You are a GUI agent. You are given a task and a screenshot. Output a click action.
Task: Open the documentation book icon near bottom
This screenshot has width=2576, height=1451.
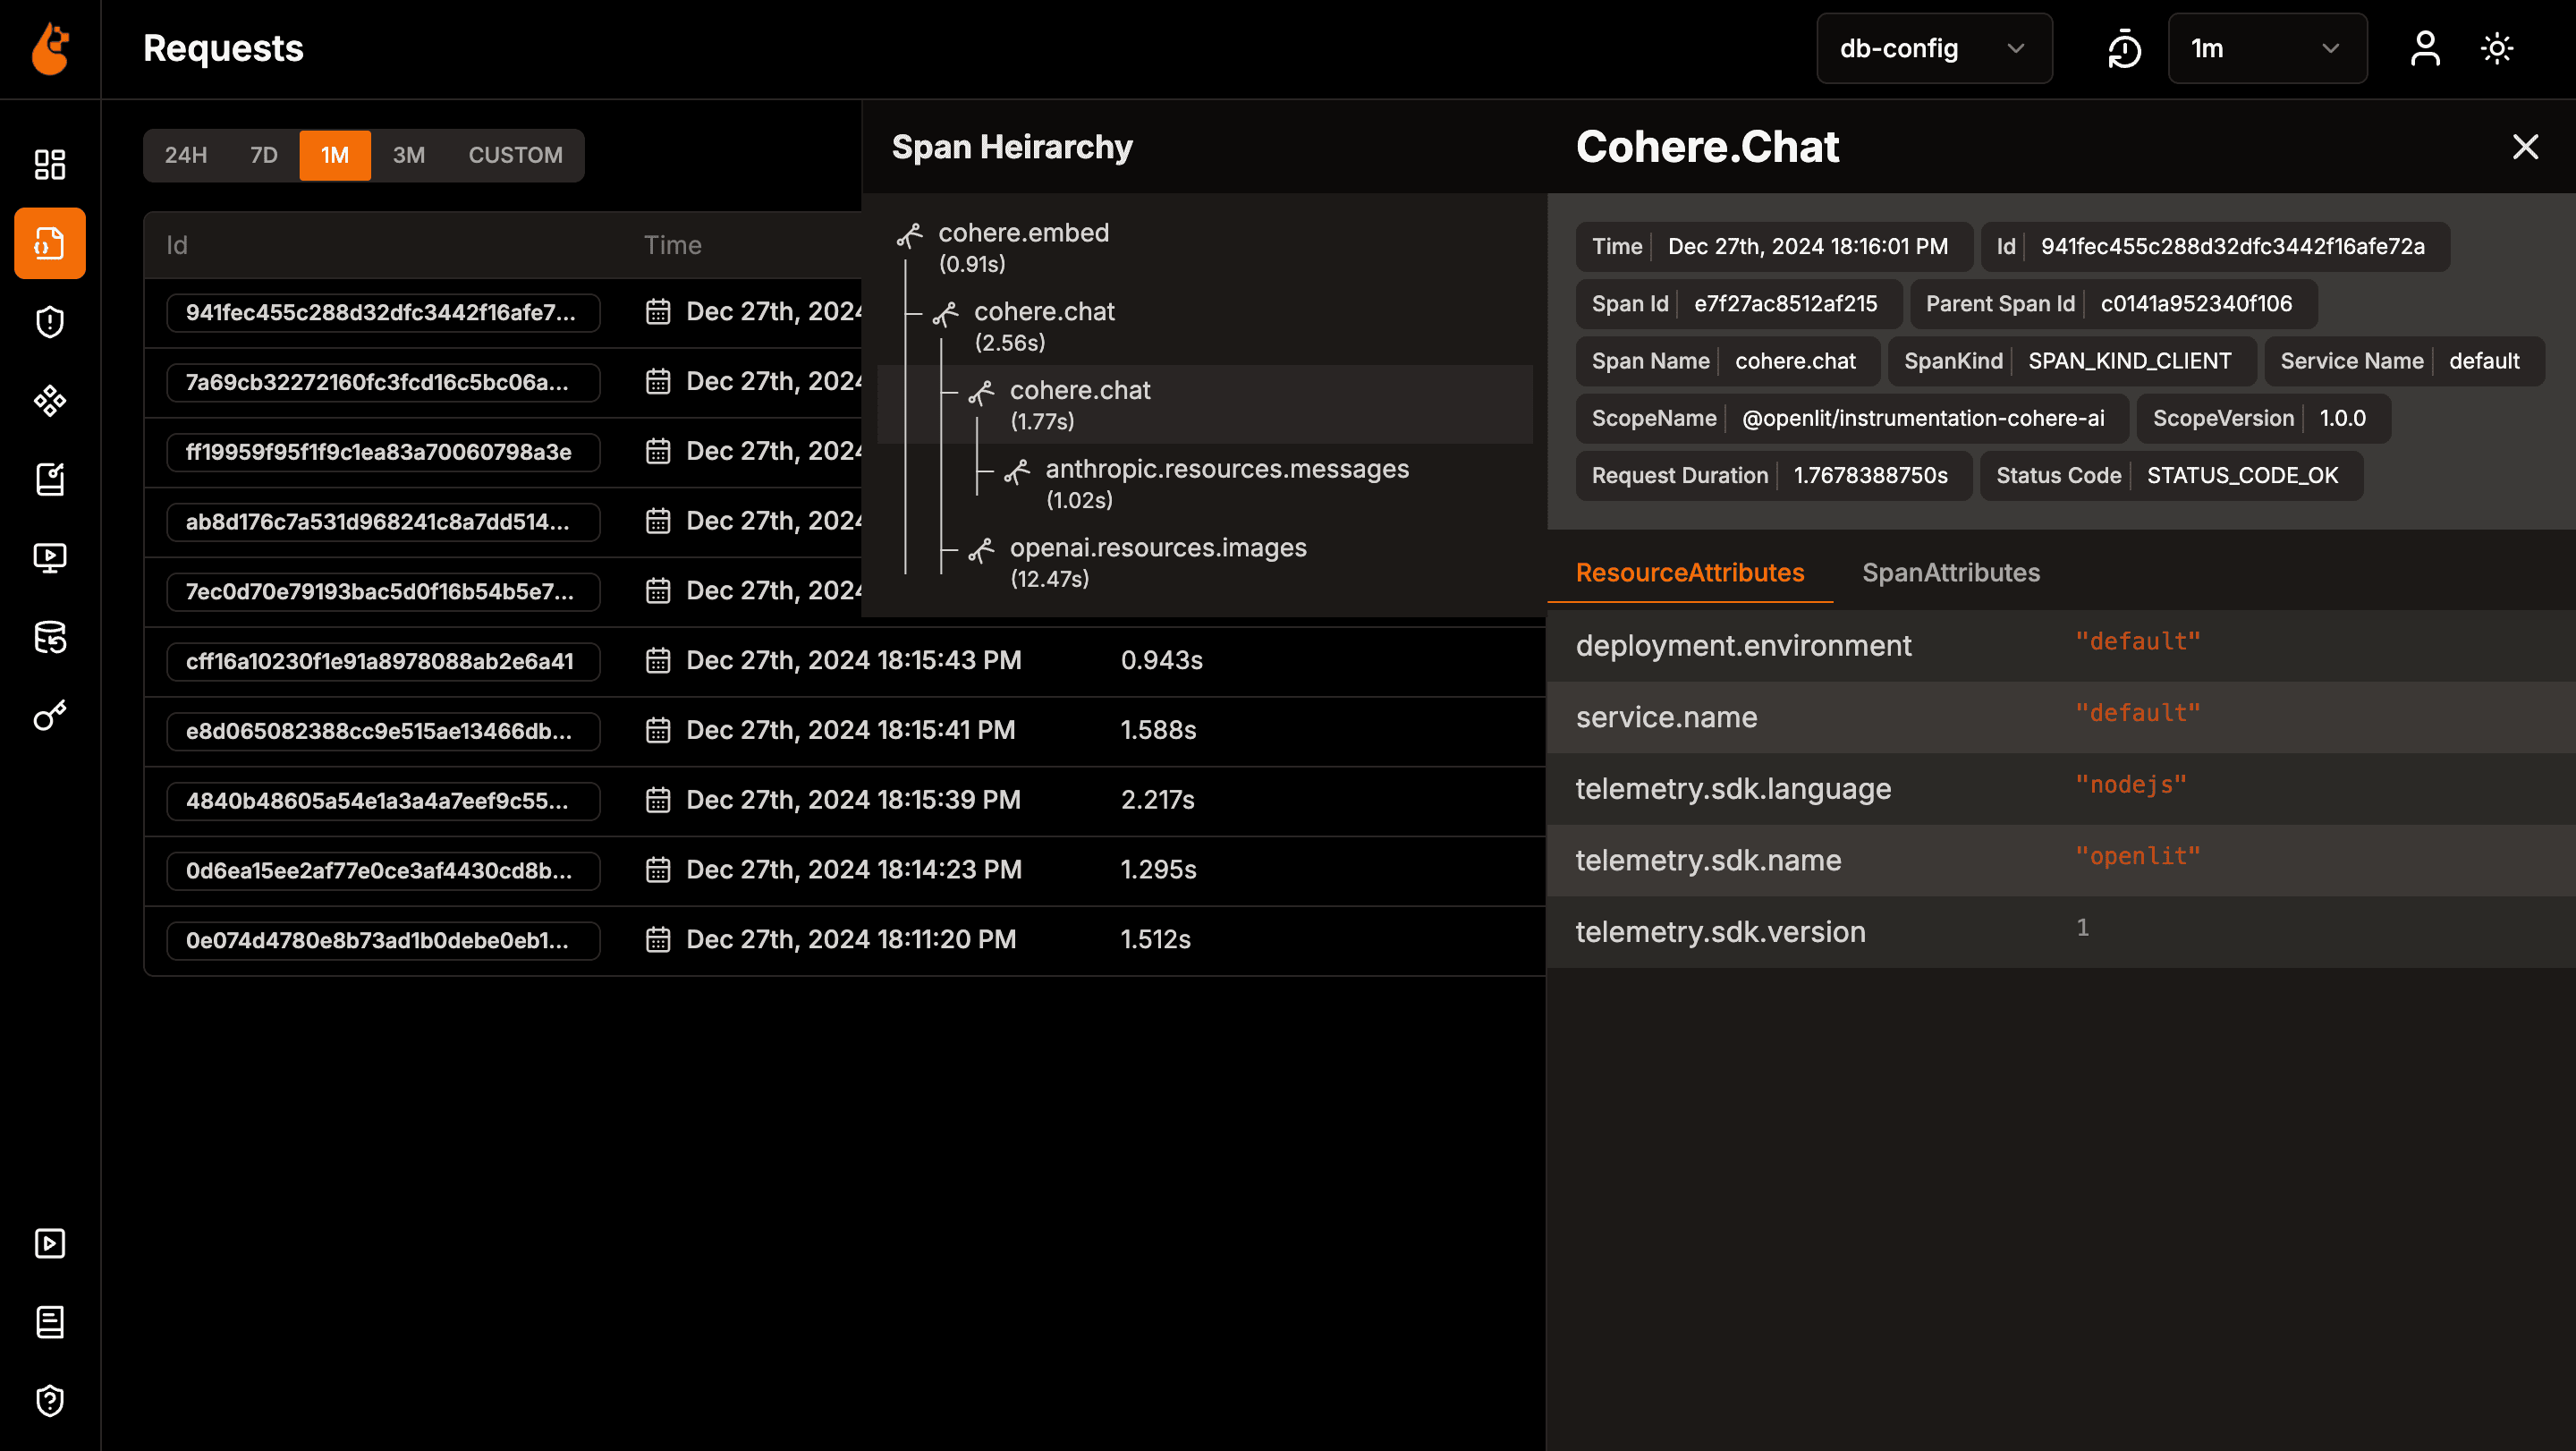coord(48,1322)
